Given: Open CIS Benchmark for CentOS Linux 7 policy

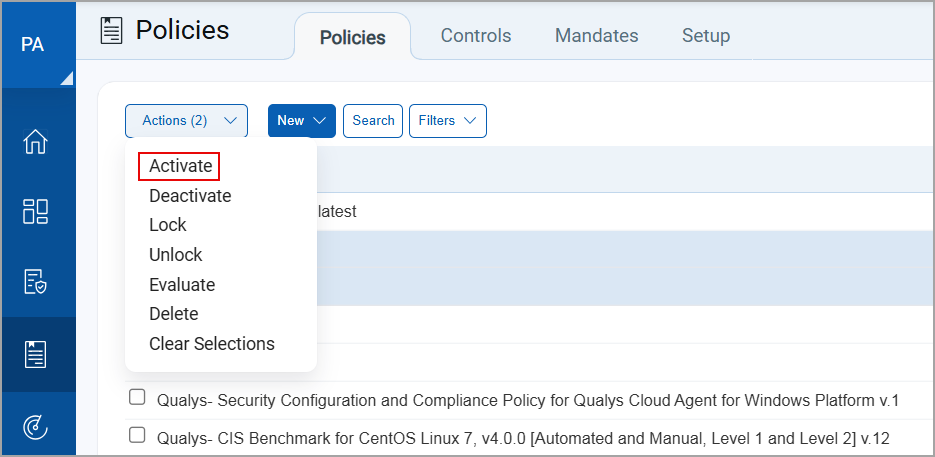Looking at the screenshot, I should pos(523,439).
